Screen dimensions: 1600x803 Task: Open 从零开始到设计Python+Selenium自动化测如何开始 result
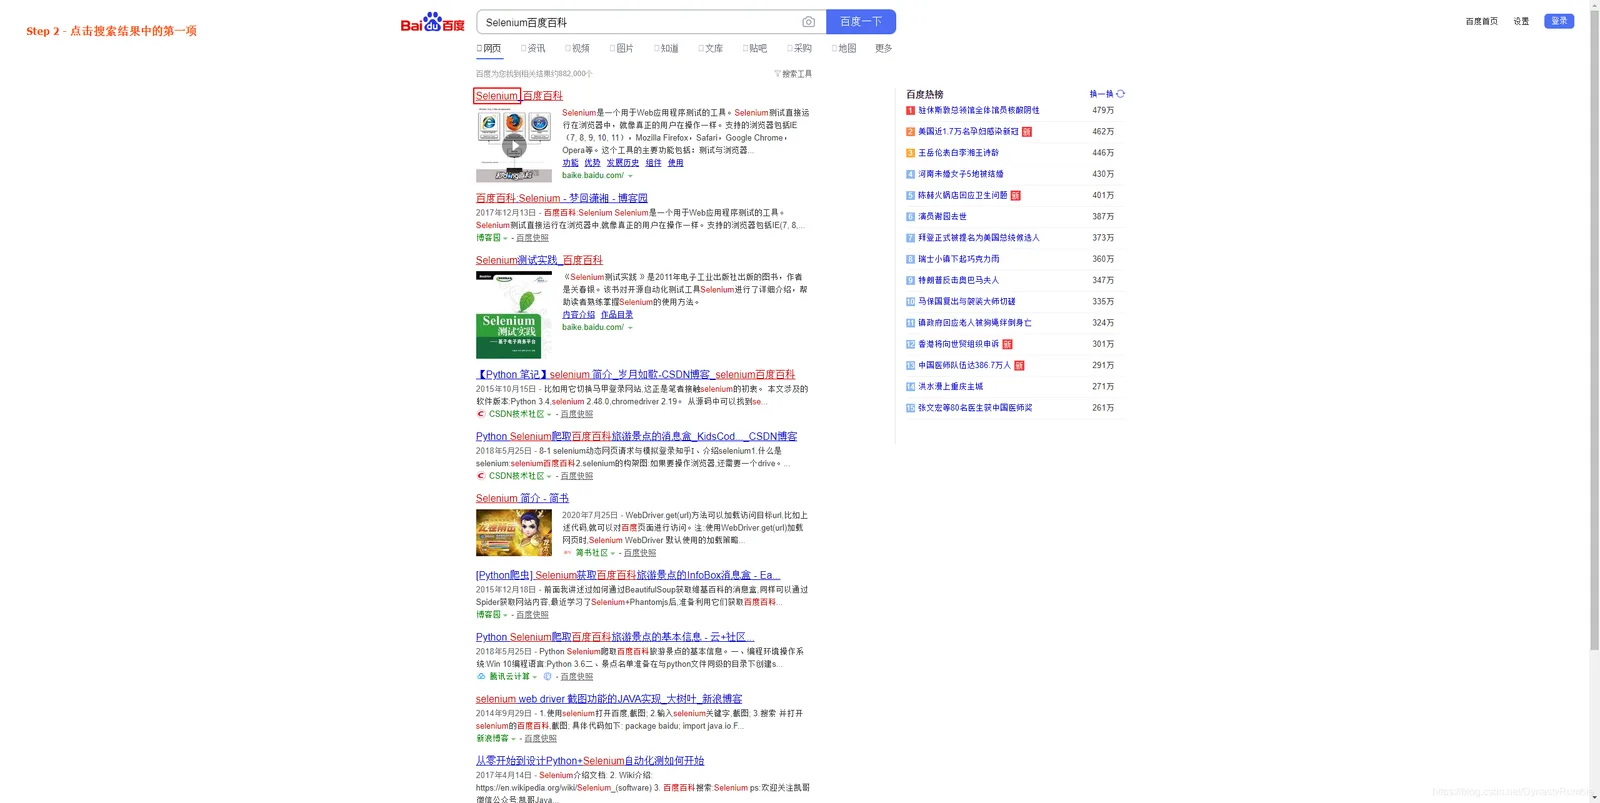point(590,761)
